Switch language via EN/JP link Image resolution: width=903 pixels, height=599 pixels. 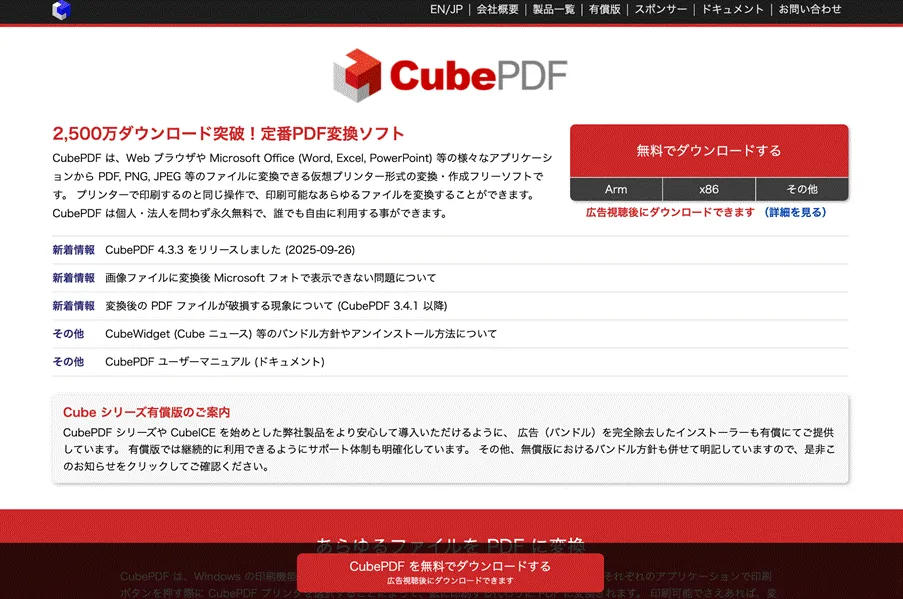pos(446,9)
